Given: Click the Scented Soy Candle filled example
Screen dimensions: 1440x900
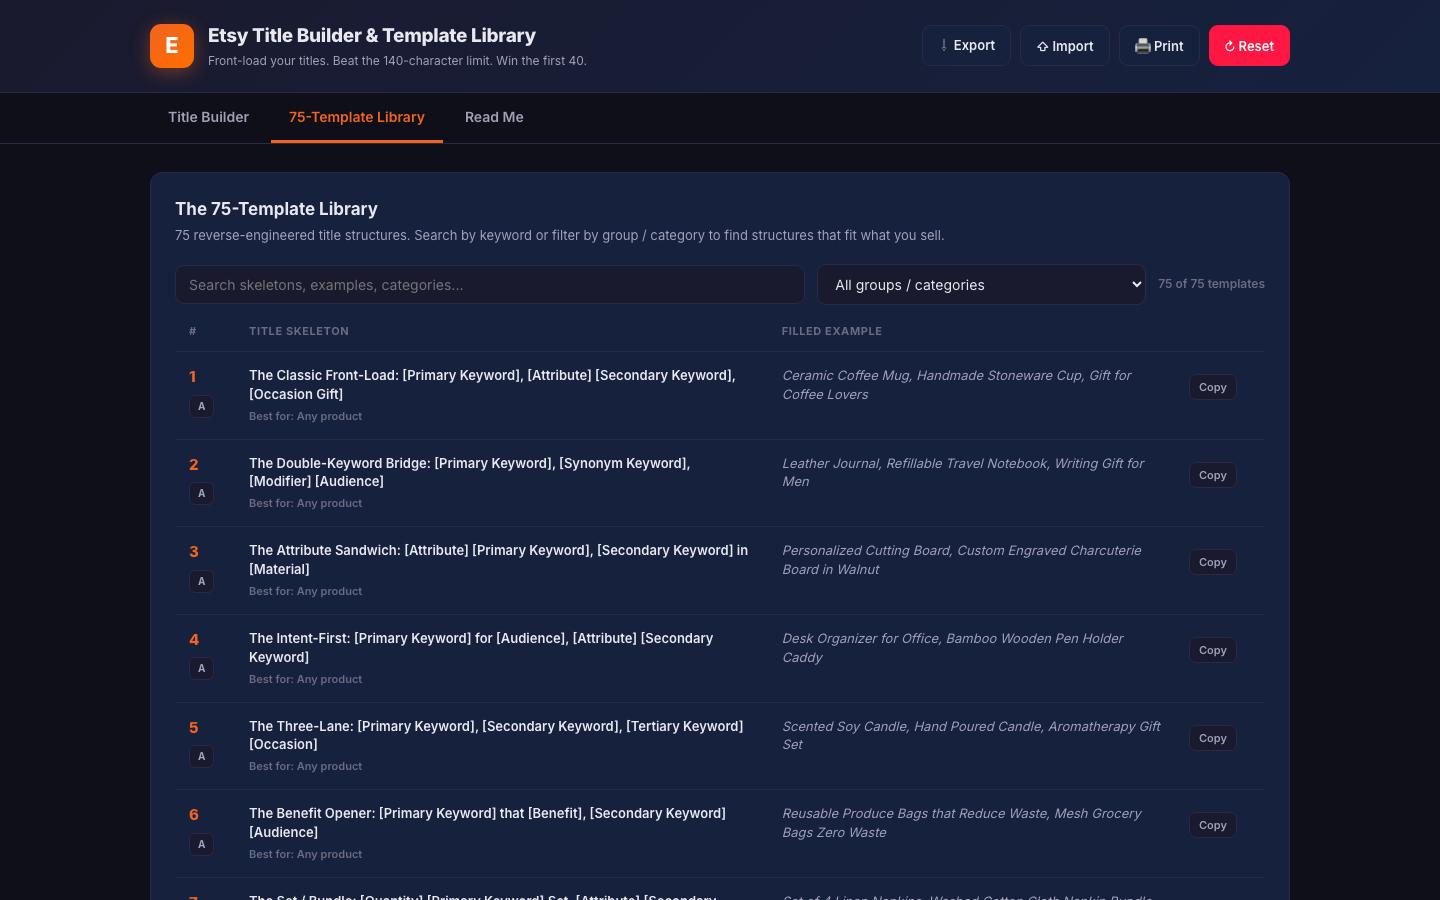Looking at the screenshot, I should pos(972,735).
